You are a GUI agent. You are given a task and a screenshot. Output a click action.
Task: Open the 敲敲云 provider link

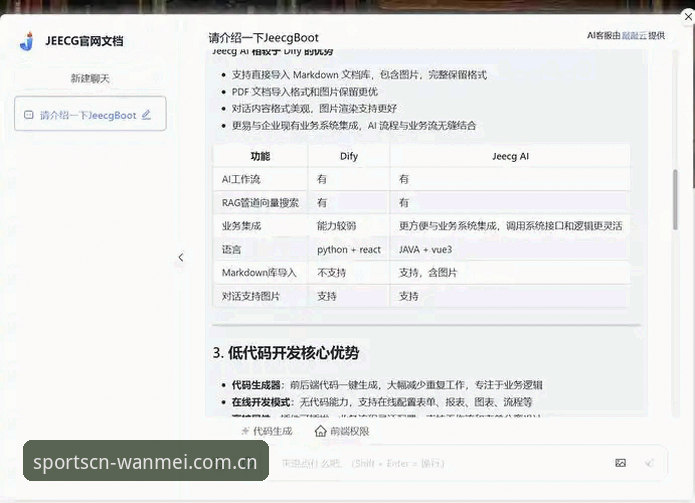click(634, 36)
